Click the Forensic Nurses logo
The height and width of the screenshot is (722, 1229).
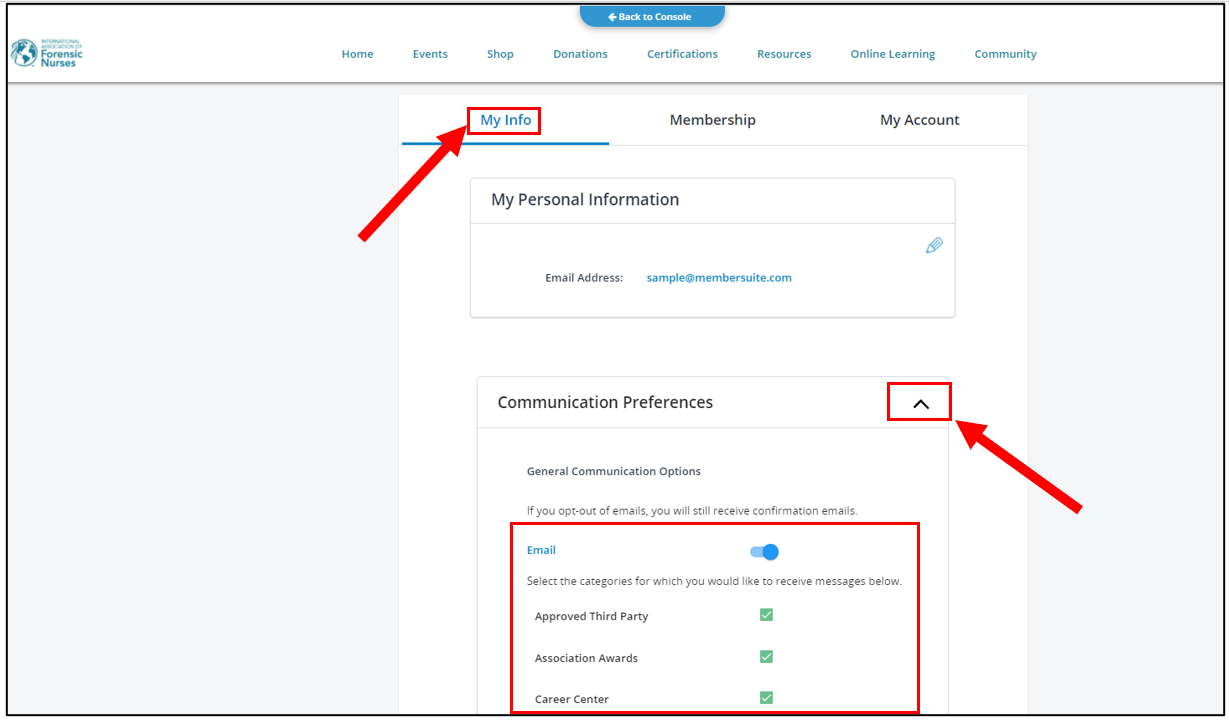coord(47,54)
